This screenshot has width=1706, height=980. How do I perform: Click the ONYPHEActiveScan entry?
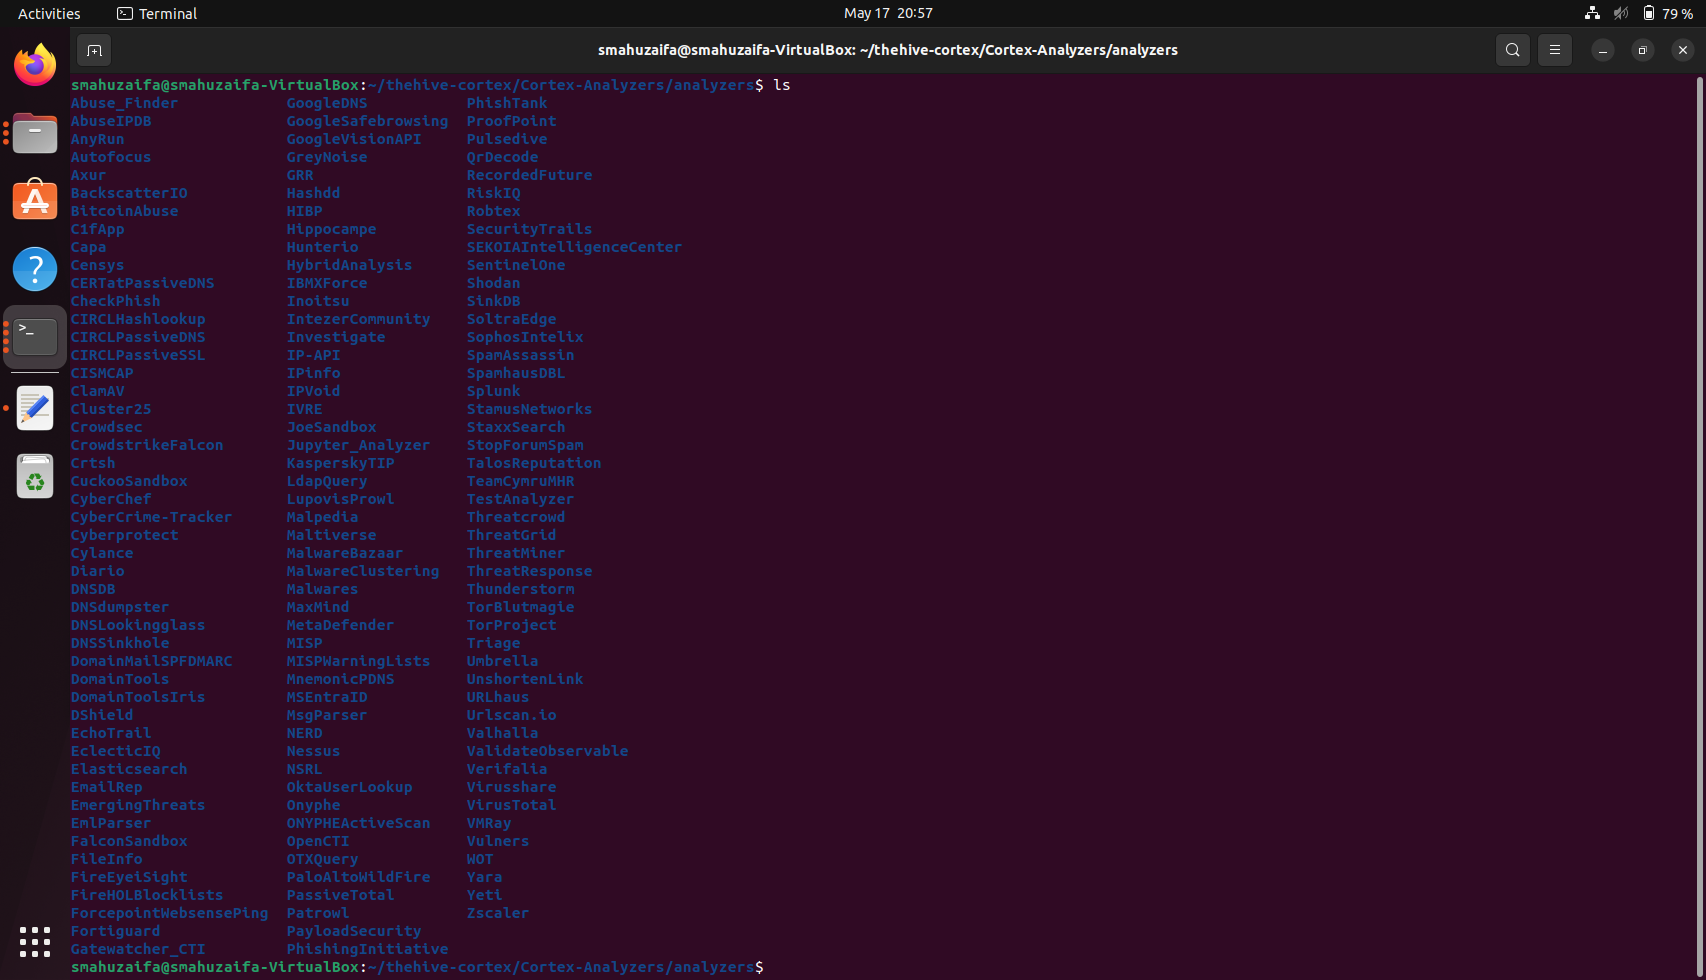tap(358, 823)
